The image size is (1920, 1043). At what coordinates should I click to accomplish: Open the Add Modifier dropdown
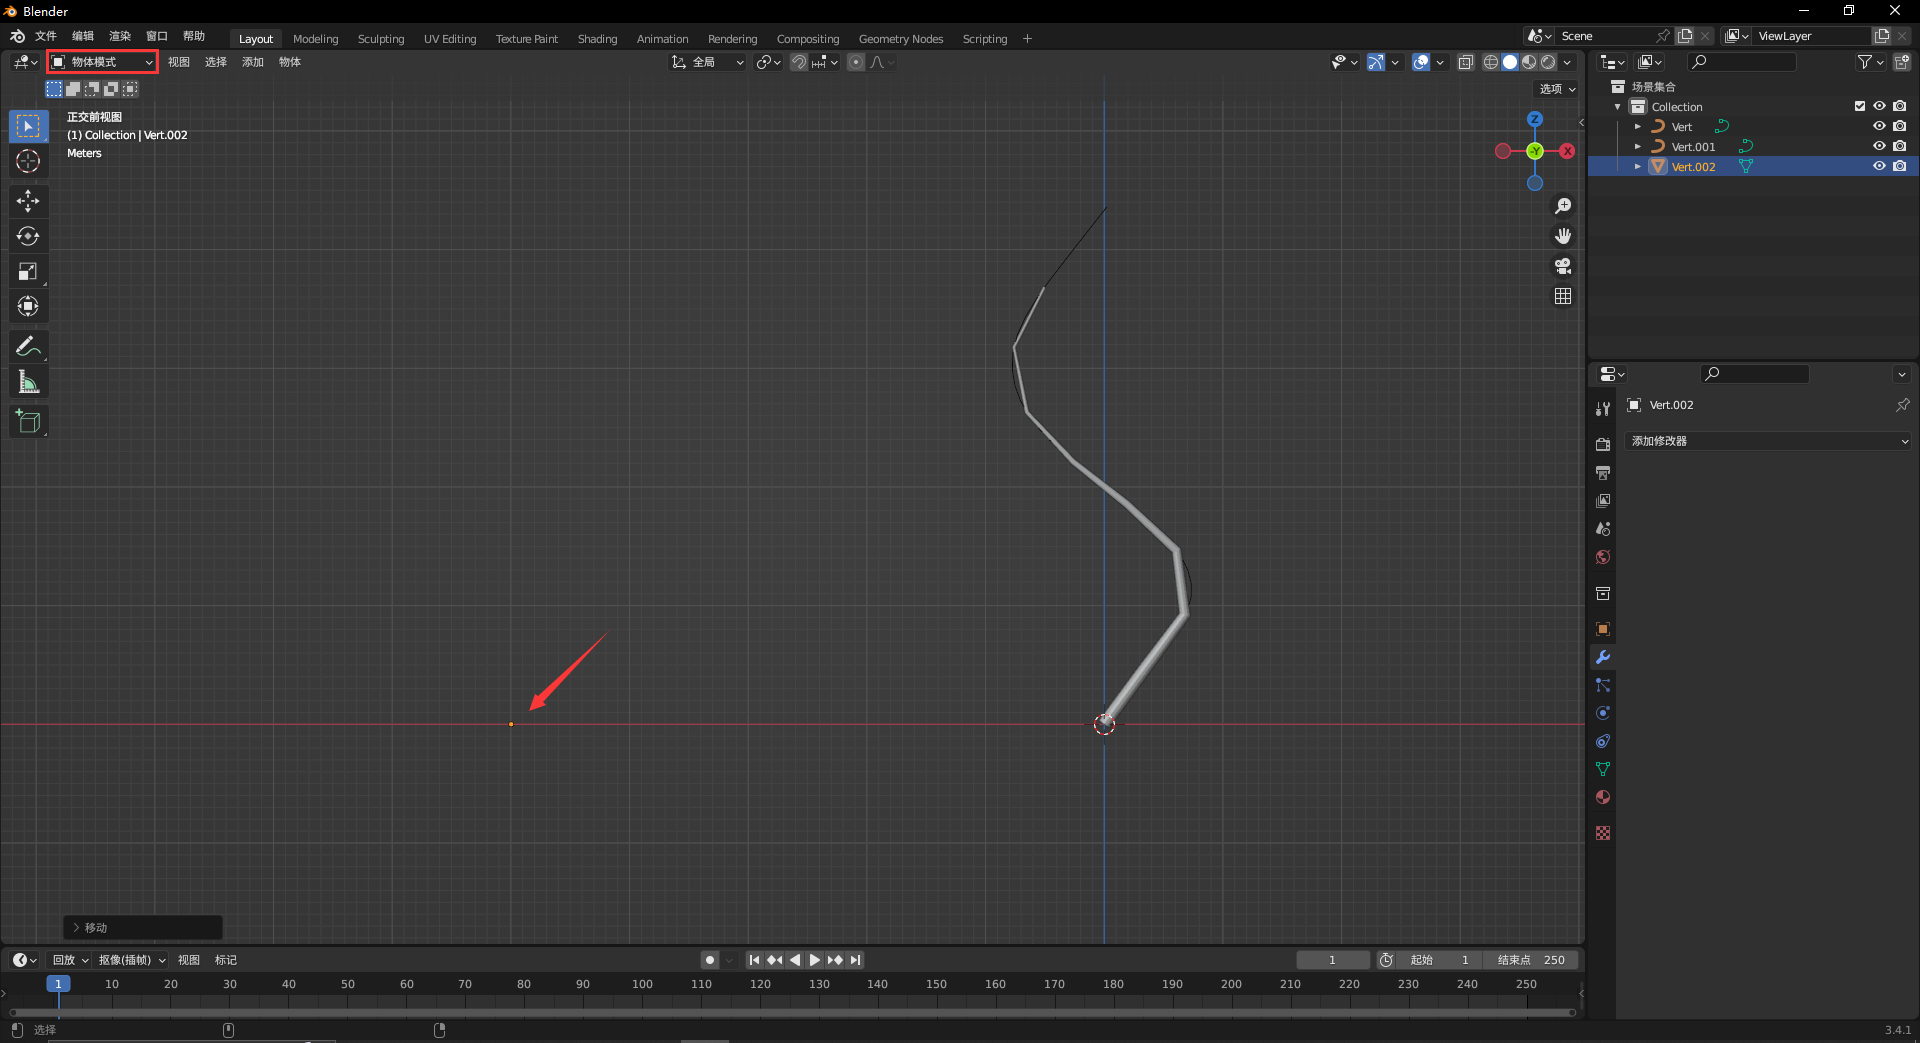[1770, 441]
